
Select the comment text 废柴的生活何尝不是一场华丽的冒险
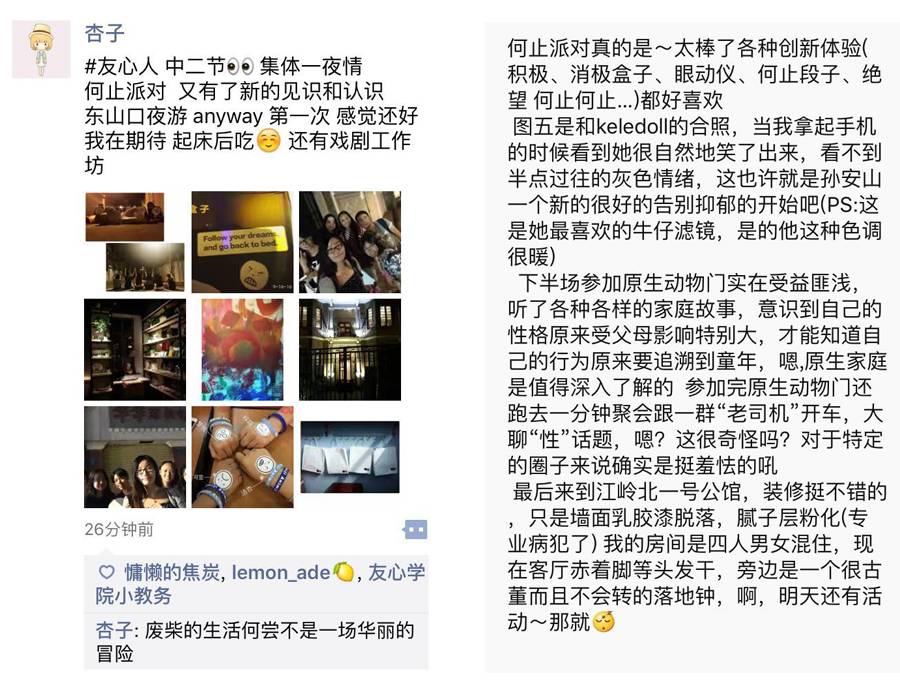(x=255, y=641)
